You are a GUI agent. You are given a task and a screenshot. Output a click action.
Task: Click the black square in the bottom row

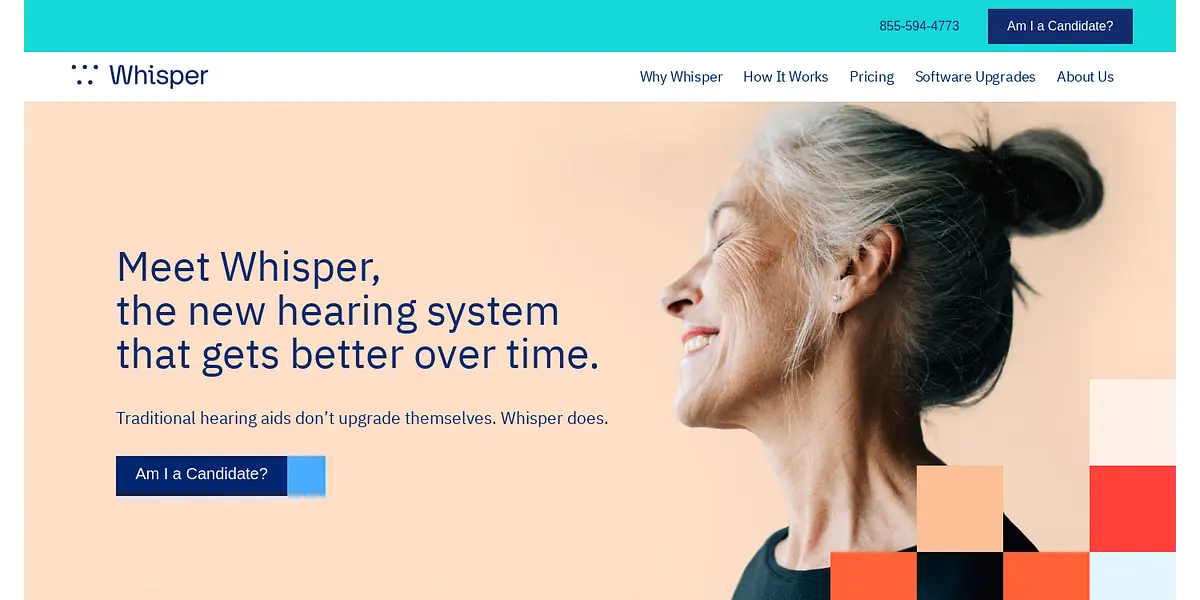960,576
